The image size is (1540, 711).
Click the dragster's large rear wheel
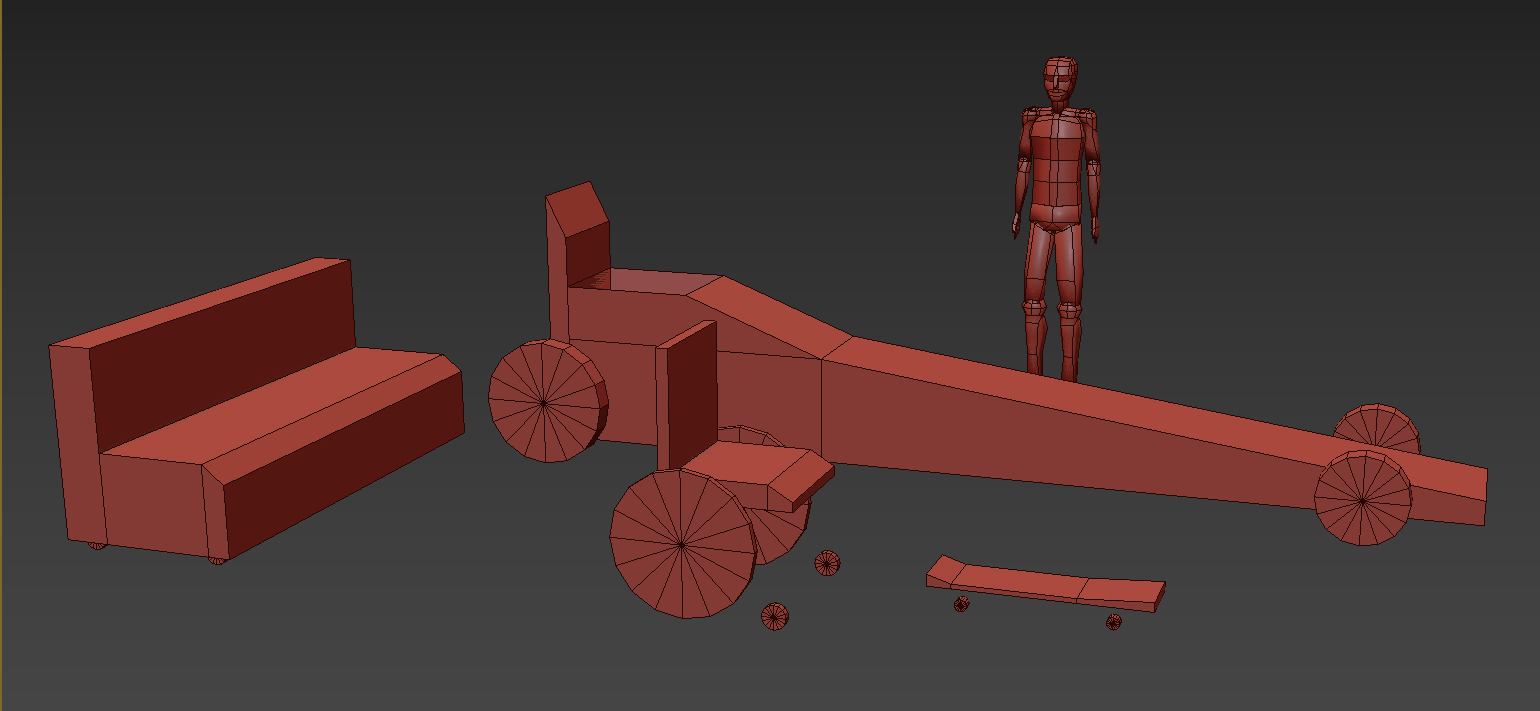pyautogui.click(x=545, y=402)
